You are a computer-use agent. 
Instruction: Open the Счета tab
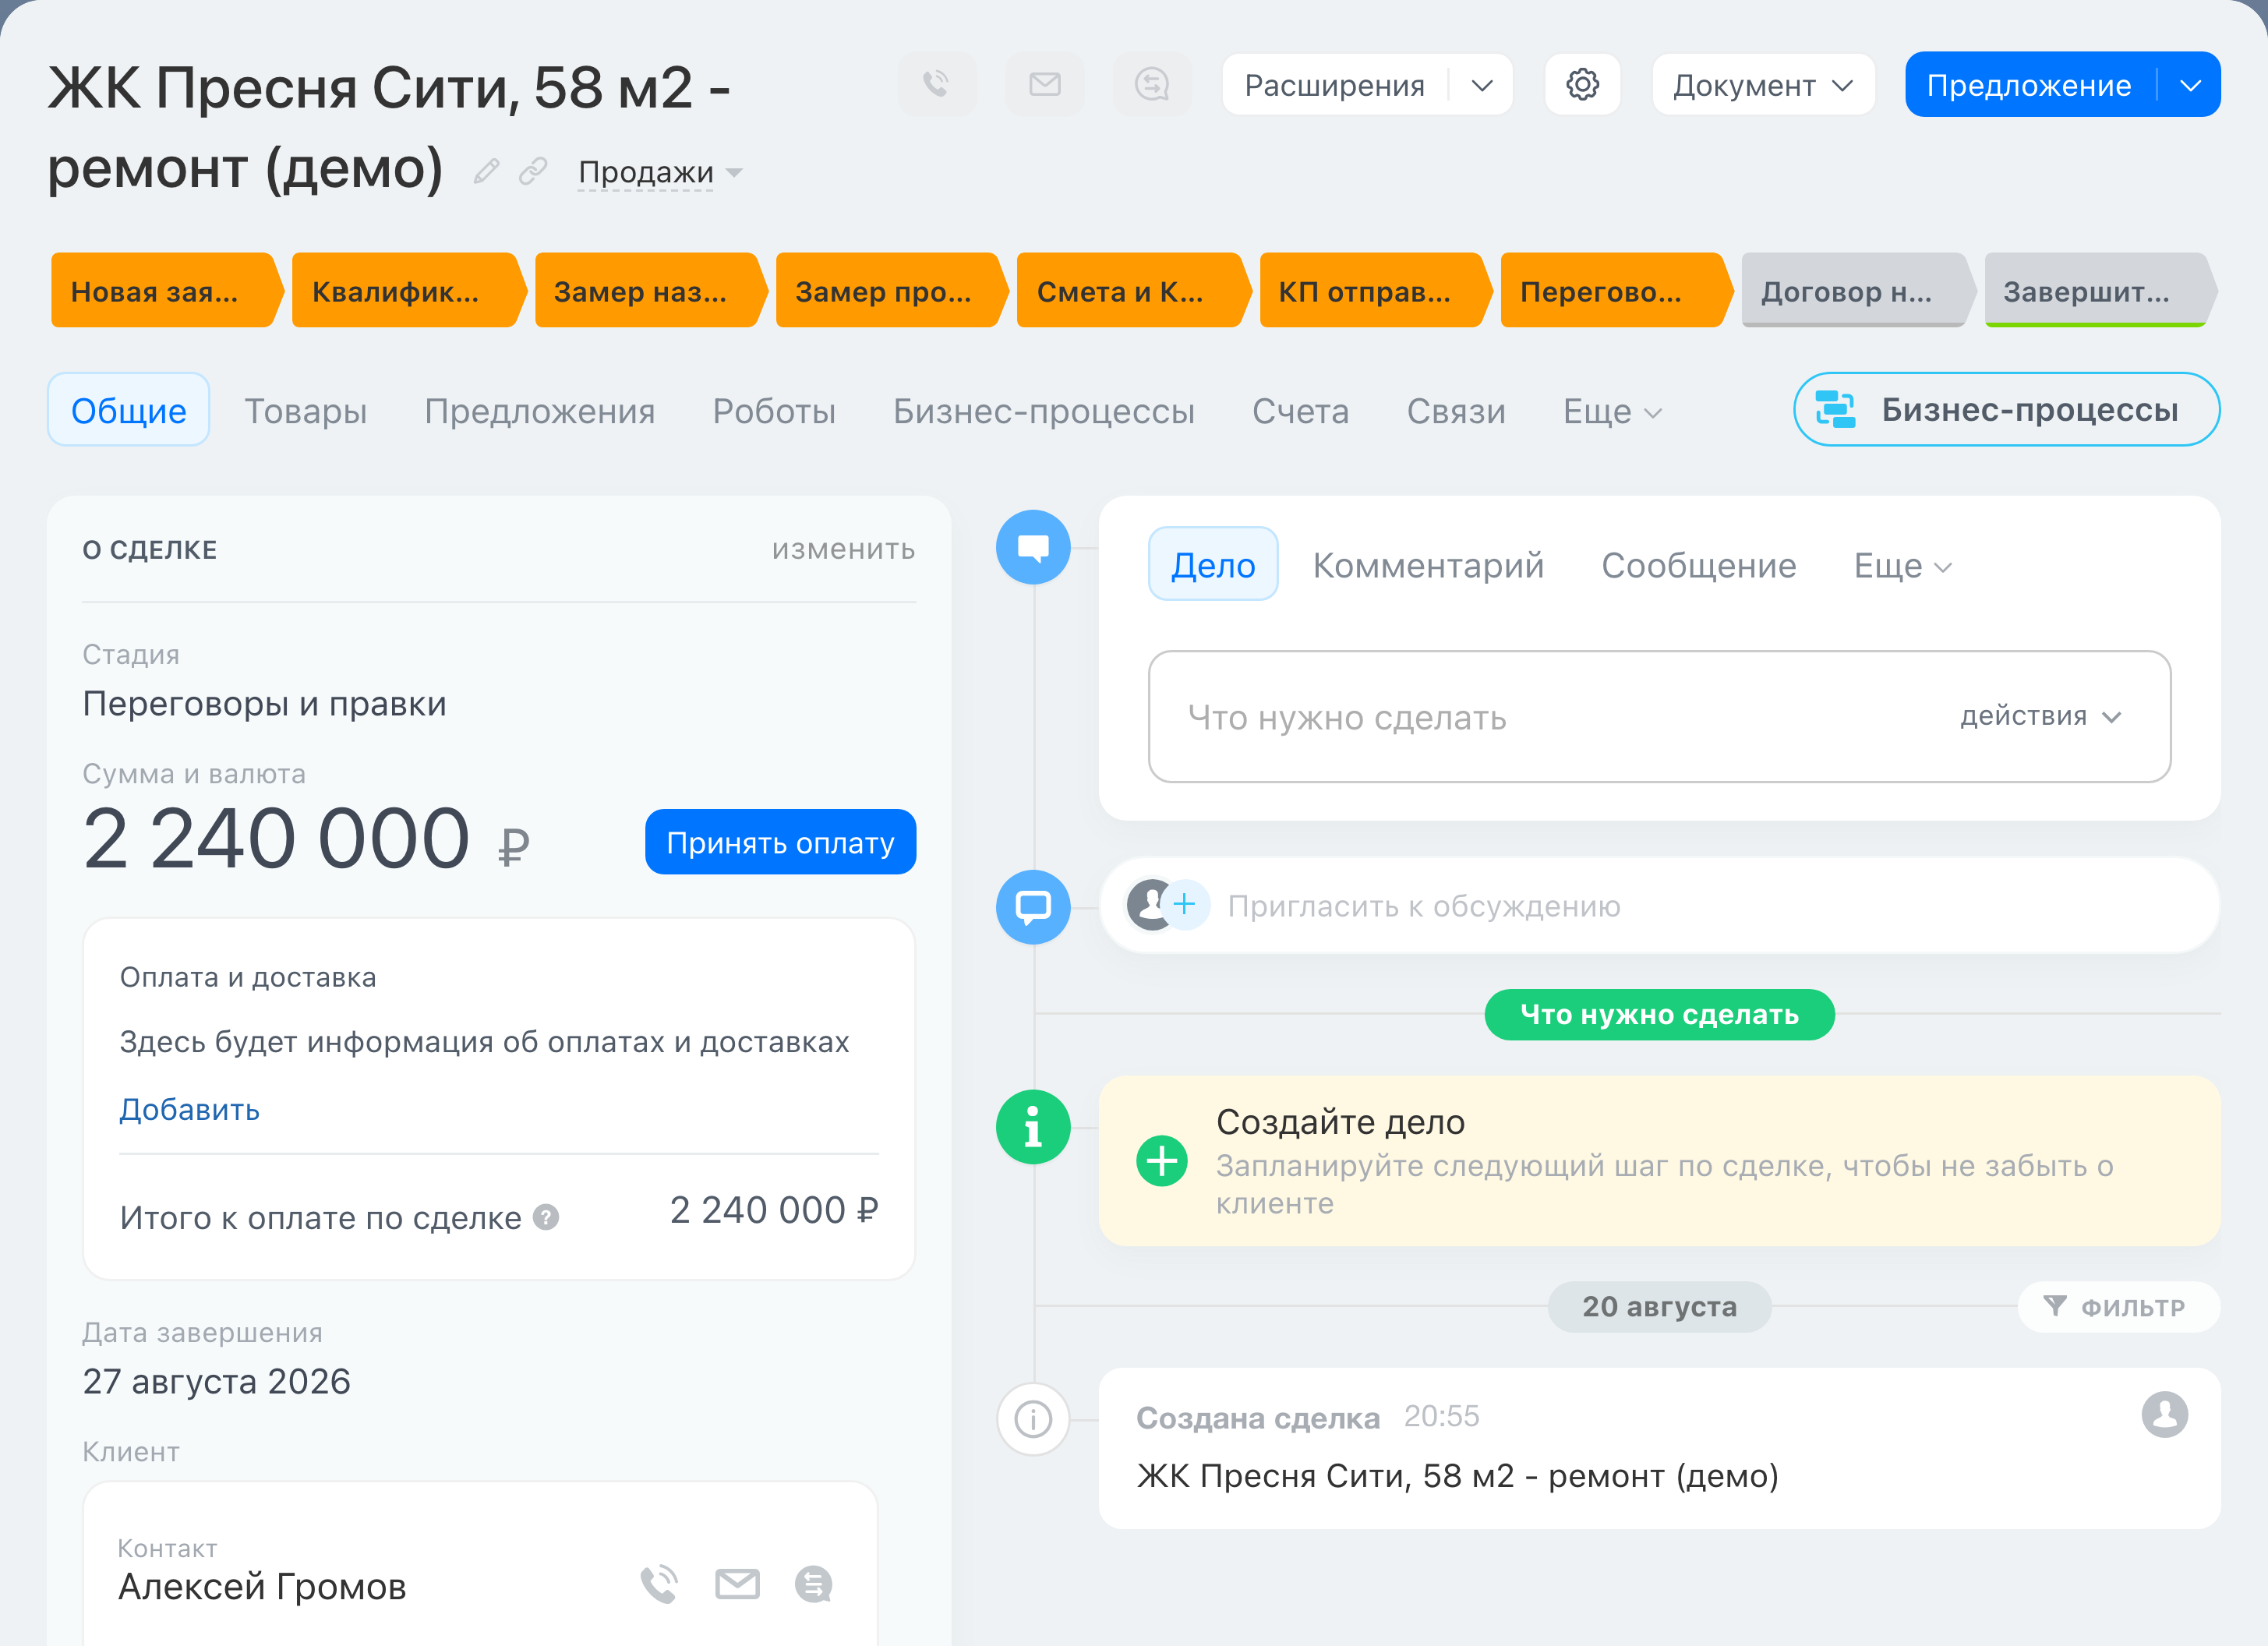[1301, 411]
